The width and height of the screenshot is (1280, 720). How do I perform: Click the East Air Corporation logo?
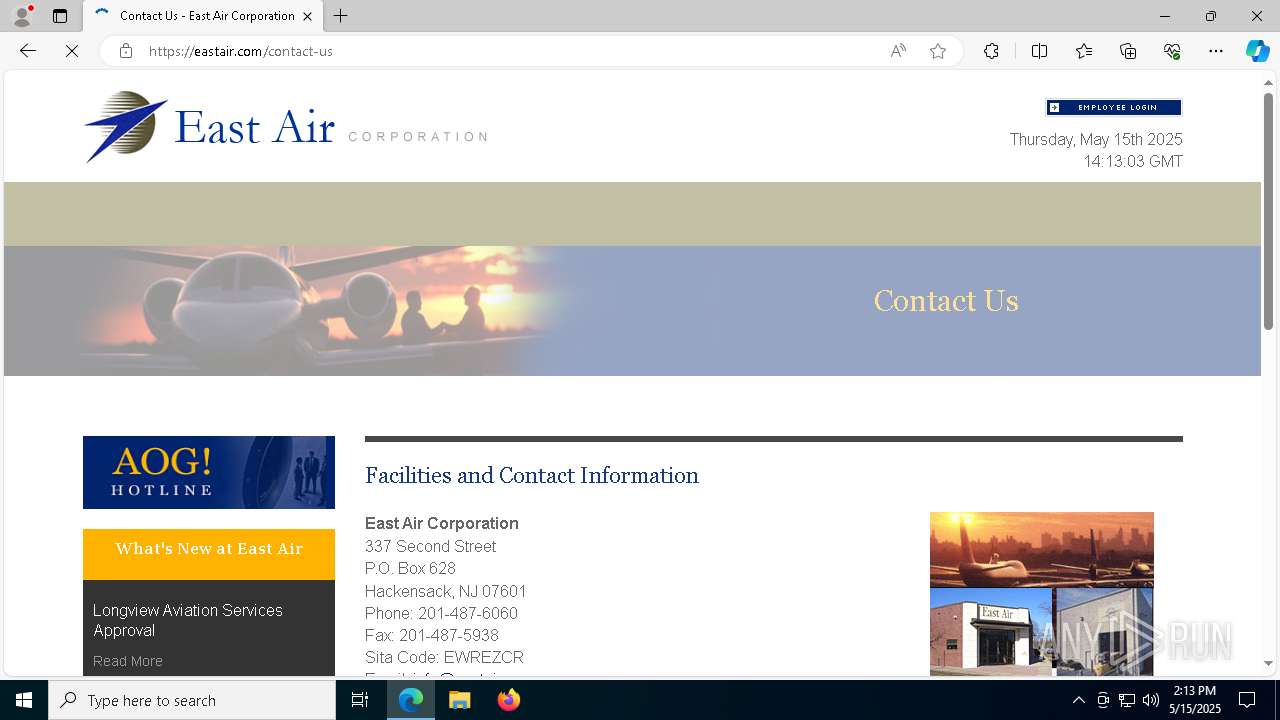286,127
